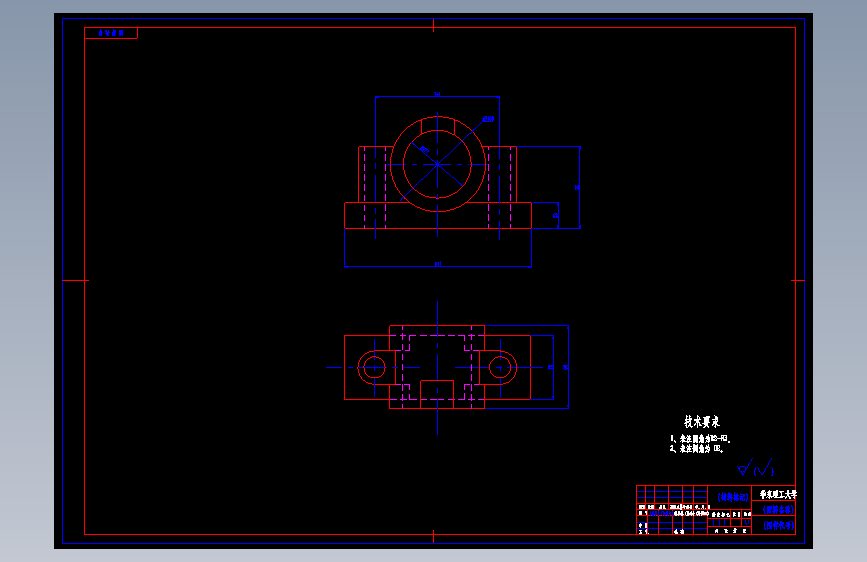Select technical requirement note line 1
The height and width of the screenshot is (562, 867).
click(701, 439)
